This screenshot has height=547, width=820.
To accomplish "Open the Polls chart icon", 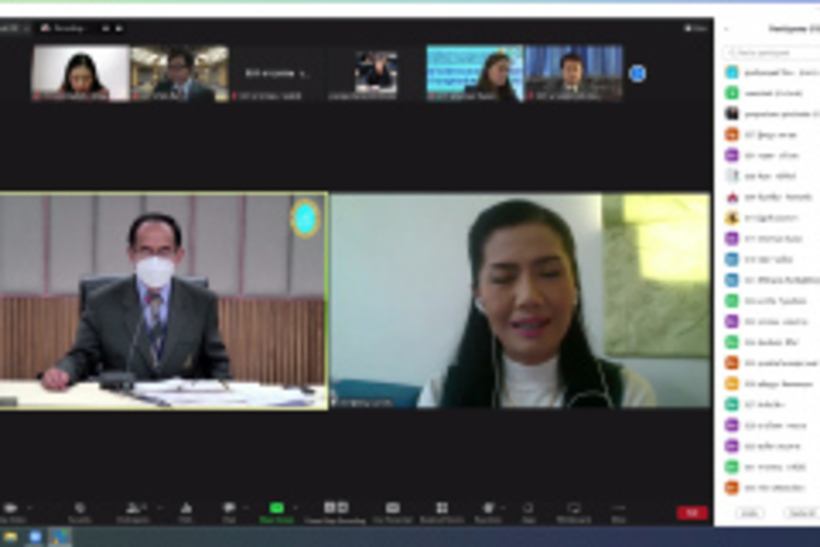I will (186, 508).
